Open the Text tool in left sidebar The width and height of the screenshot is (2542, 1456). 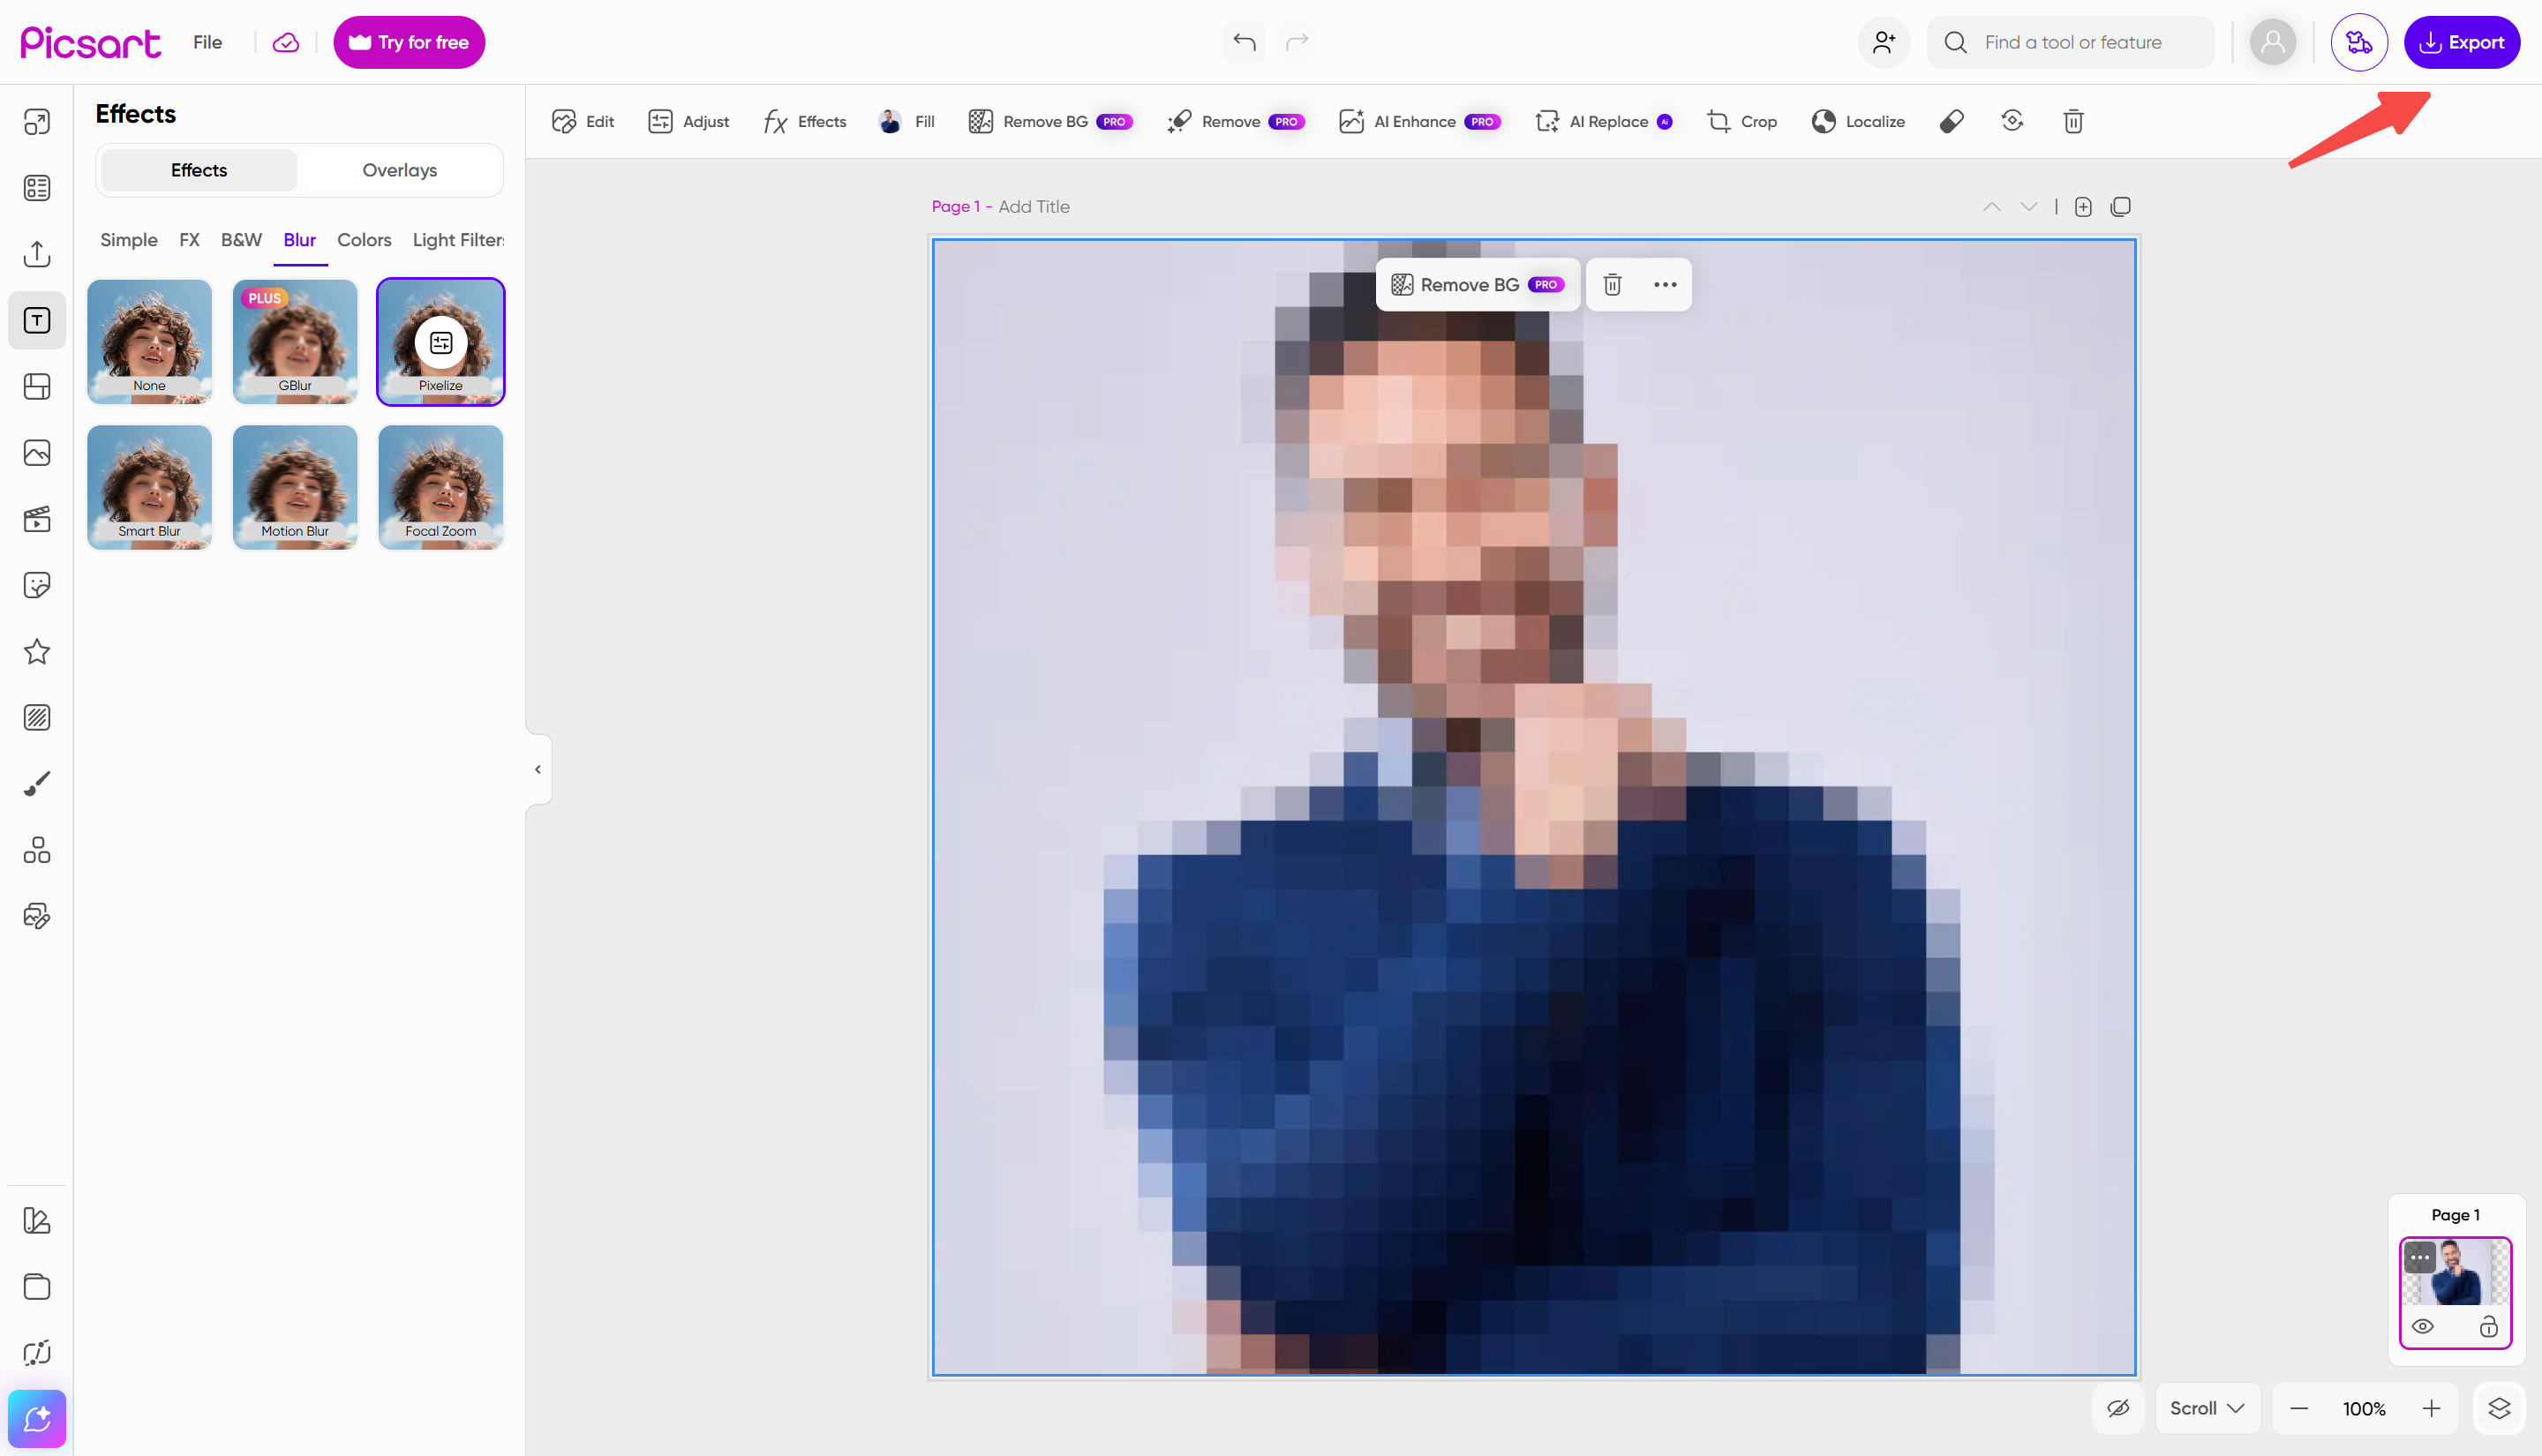[x=37, y=320]
